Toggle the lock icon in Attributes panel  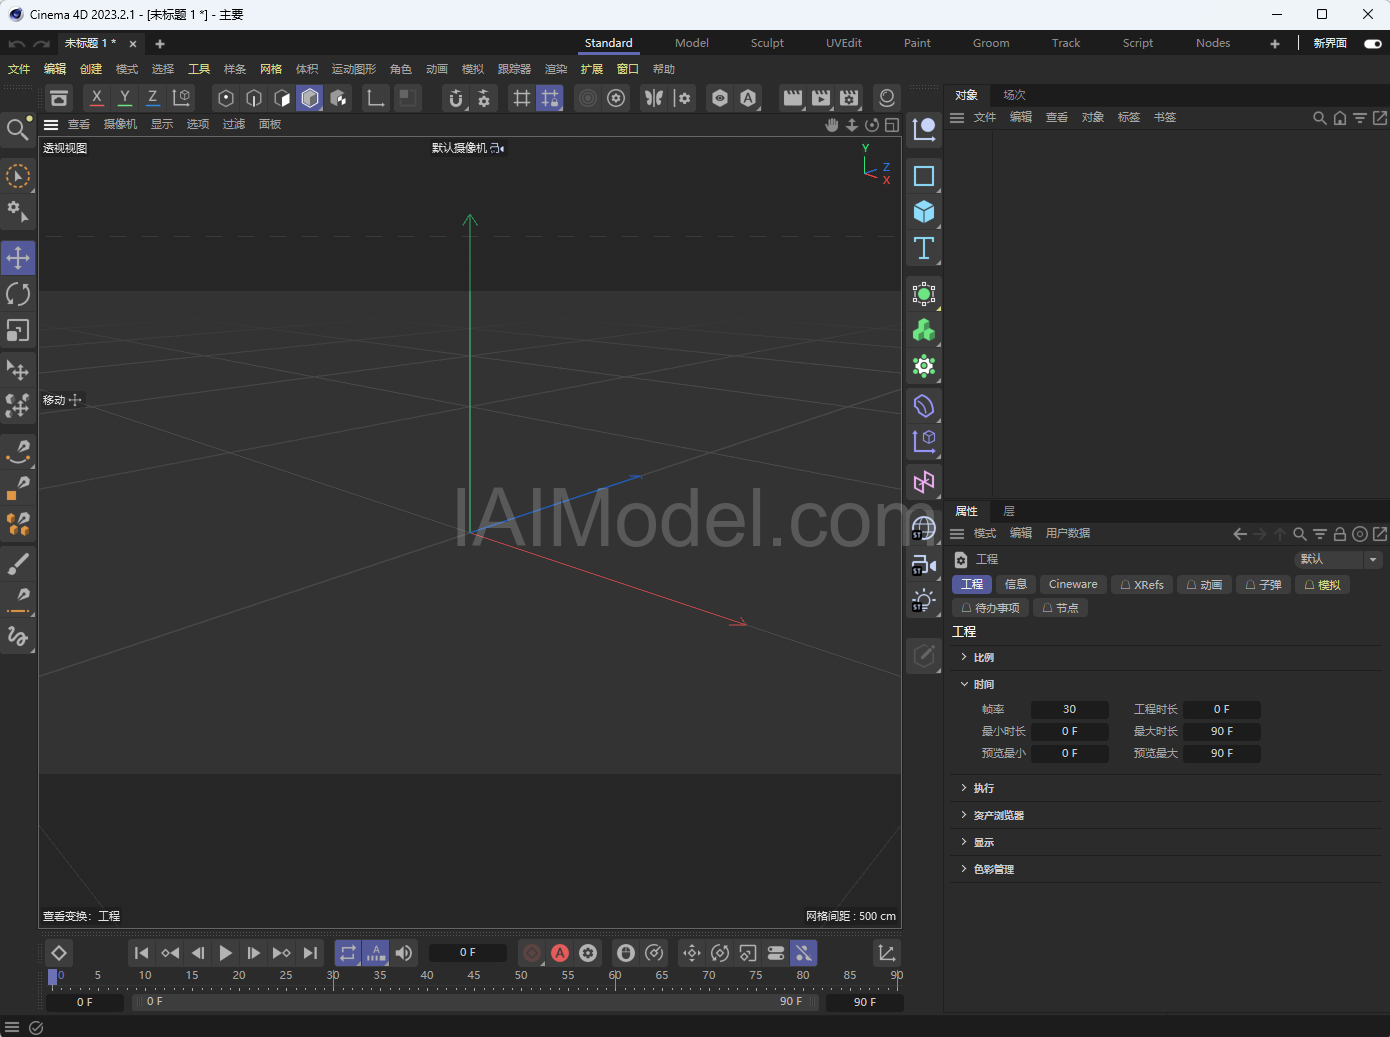coord(1340,534)
